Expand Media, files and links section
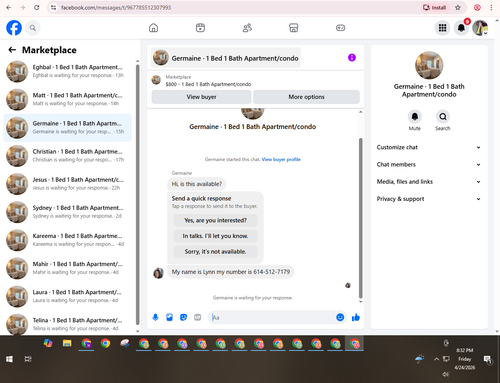The height and width of the screenshot is (383, 500). (429, 182)
